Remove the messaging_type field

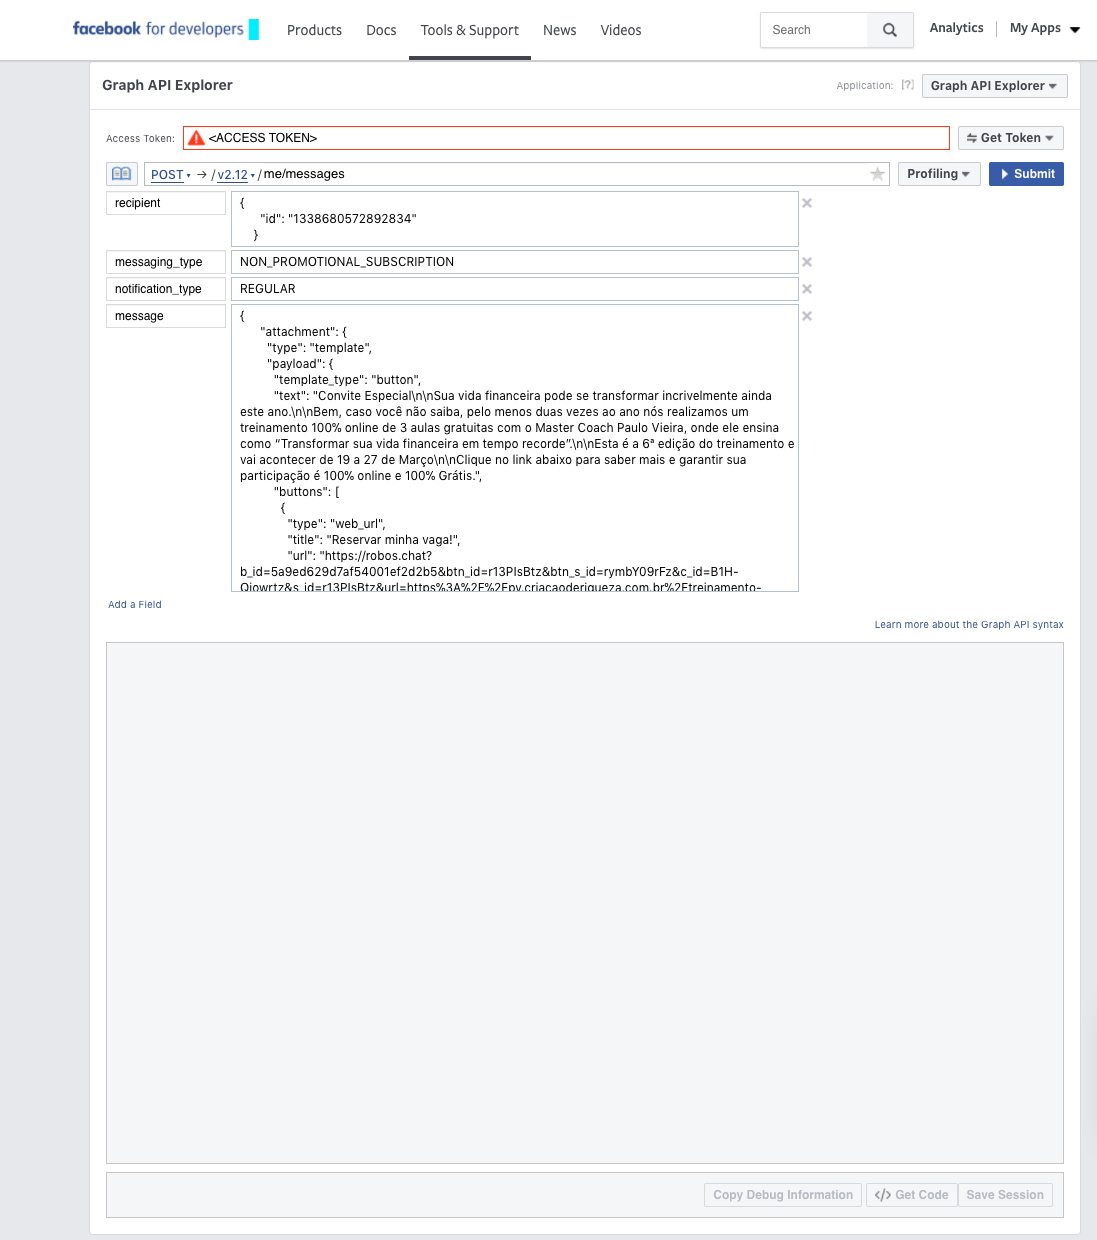click(807, 262)
